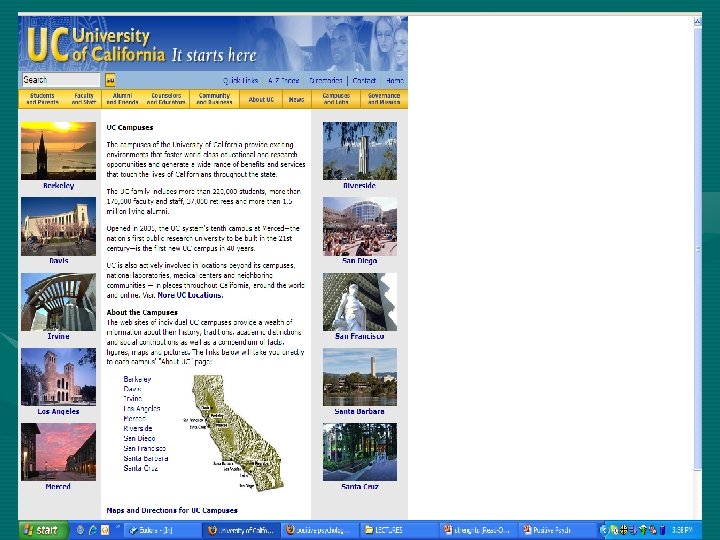This screenshot has height=540, width=720.
Task: Expand hidden system tray icons arrow
Action: click(603, 530)
